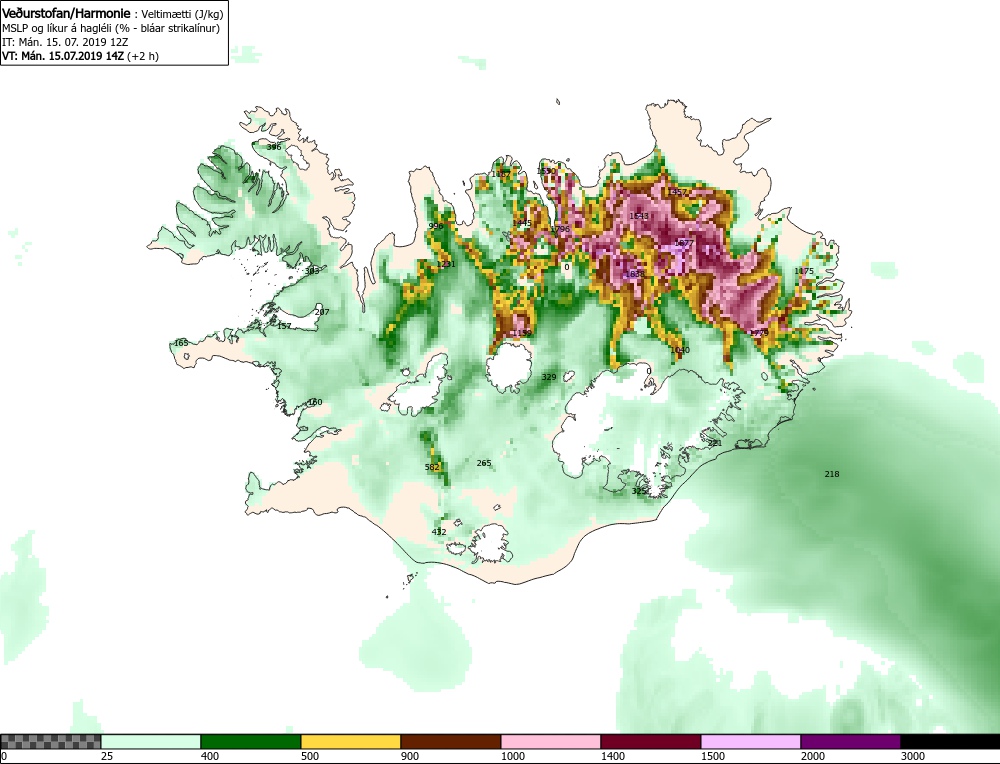Viewport: 1000px width, 764px height.
Task: Pick the maroon 1400–1500 legend swatch
Action: (651, 741)
